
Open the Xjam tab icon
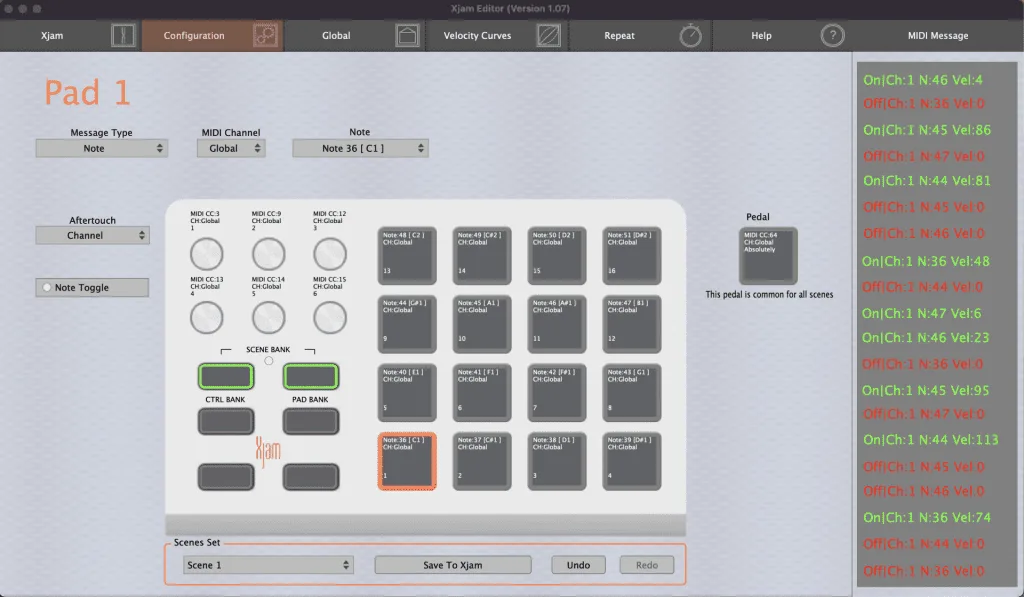point(123,35)
